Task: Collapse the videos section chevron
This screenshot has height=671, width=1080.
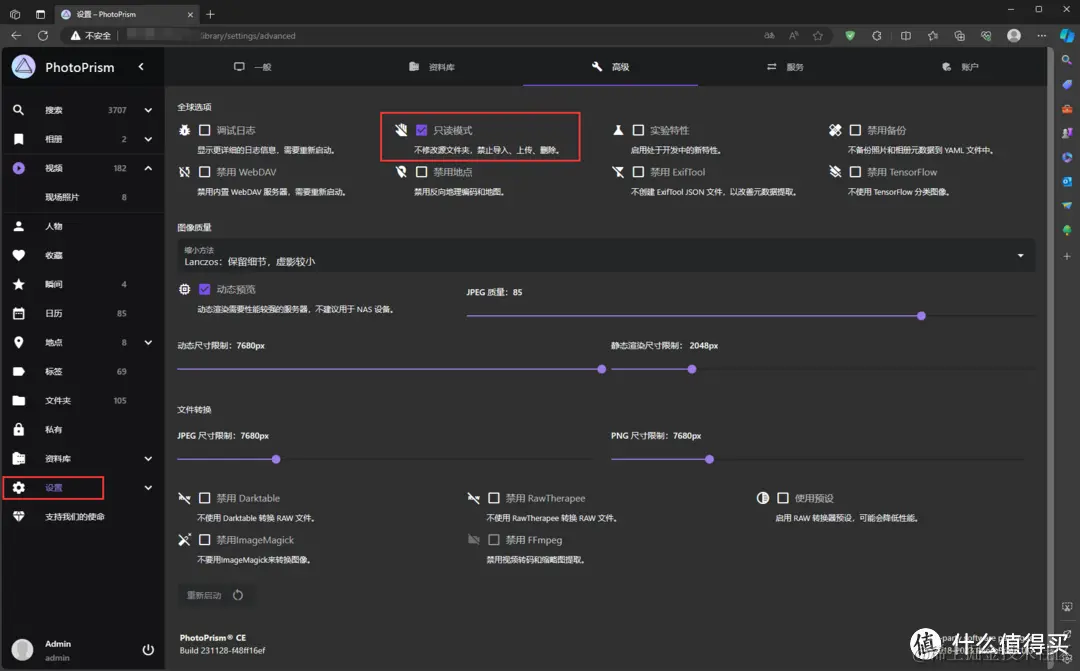Action: pyautogui.click(x=148, y=168)
